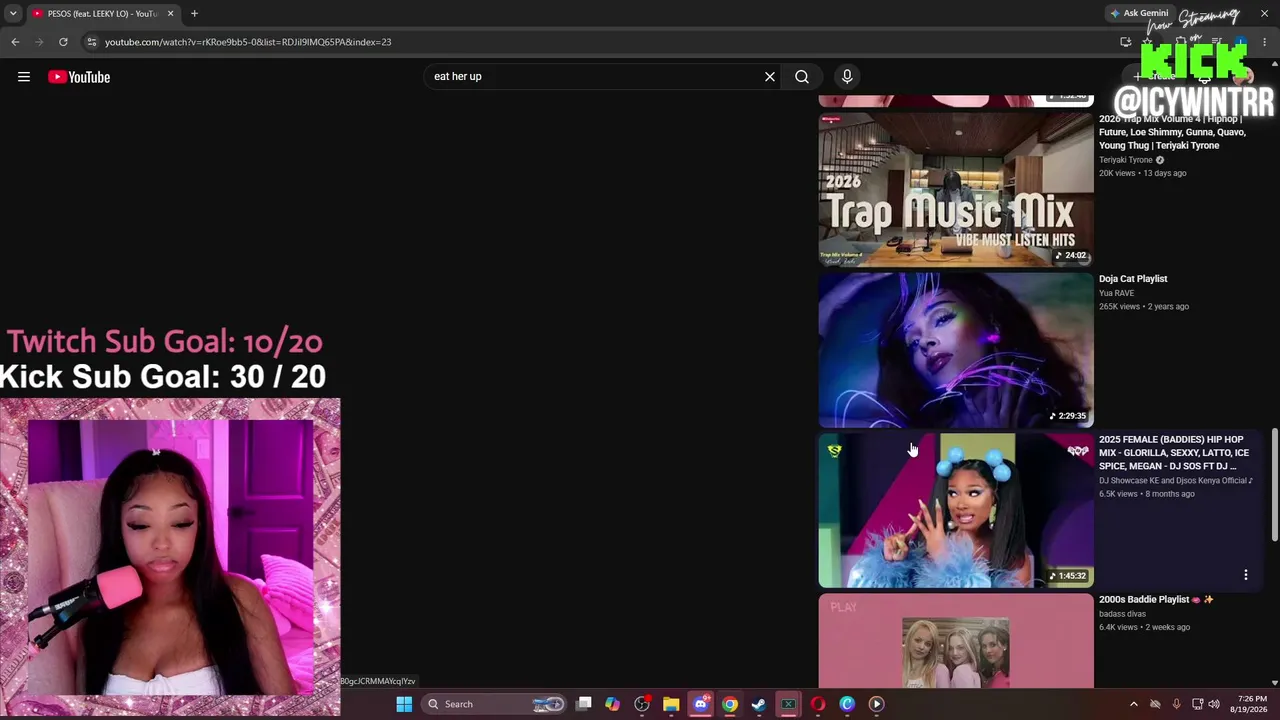This screenshot has width=1280, height=720.
Task: Focus the address bar URL
Action: pyautogui.click(x=248, y=42)
